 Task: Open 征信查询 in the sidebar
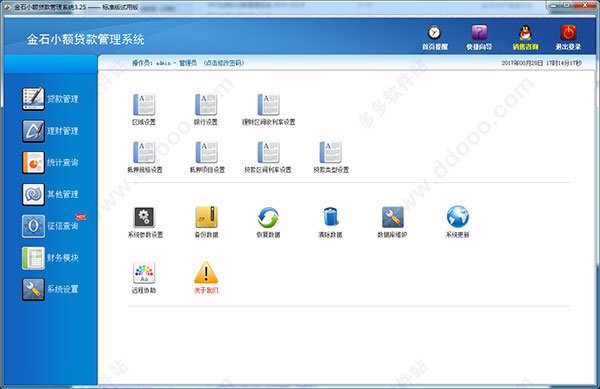point(50,226)
